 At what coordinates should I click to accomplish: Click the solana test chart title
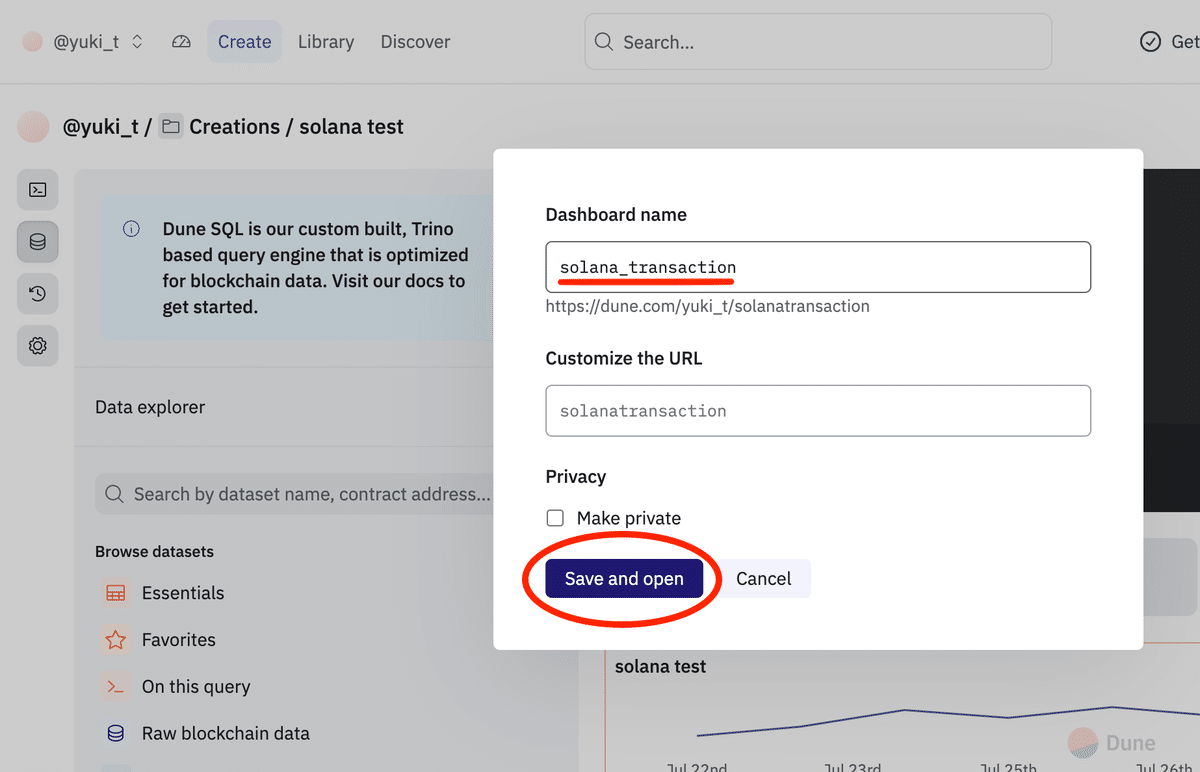click(x=661, y=666)
